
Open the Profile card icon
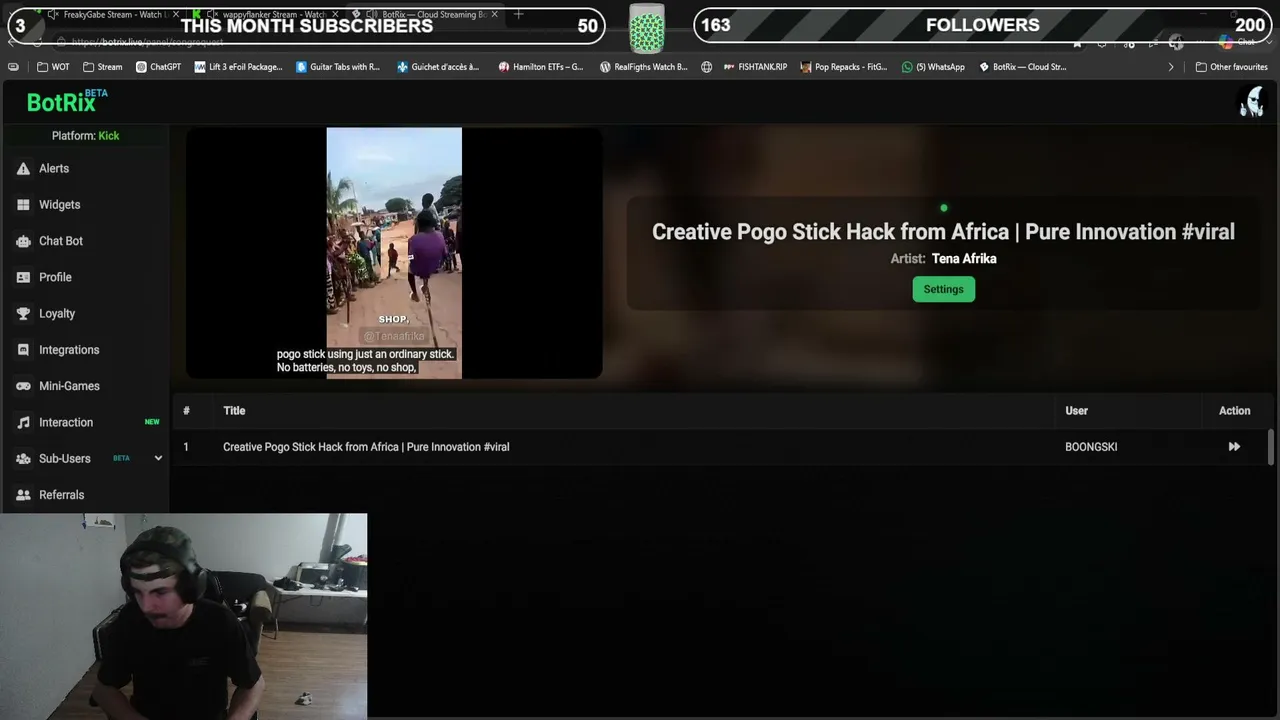[x=23, y=277]
